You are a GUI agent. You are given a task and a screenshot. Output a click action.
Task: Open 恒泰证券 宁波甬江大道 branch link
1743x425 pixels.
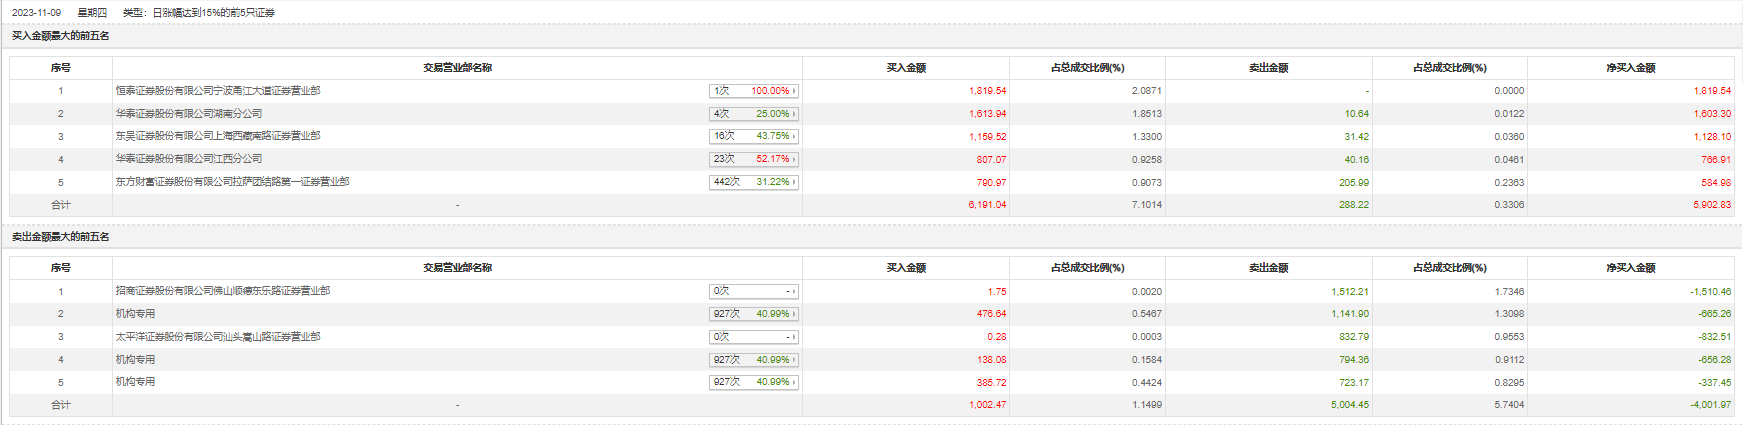pos(218,91)
